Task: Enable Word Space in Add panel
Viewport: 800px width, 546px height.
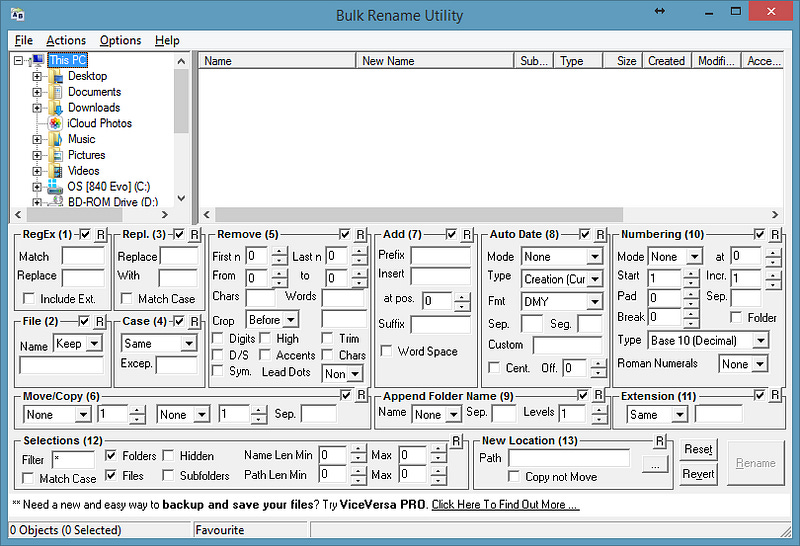Action: coord(387,351)
